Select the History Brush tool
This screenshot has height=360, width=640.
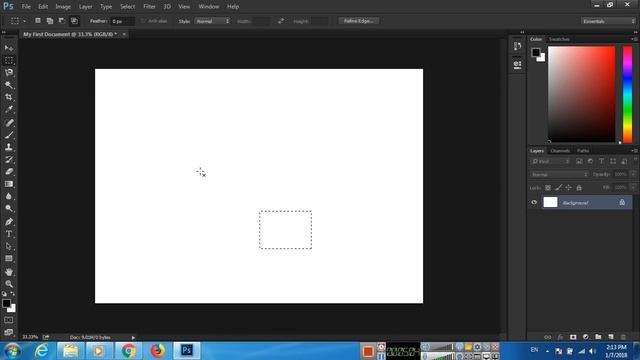coord(9,160)
